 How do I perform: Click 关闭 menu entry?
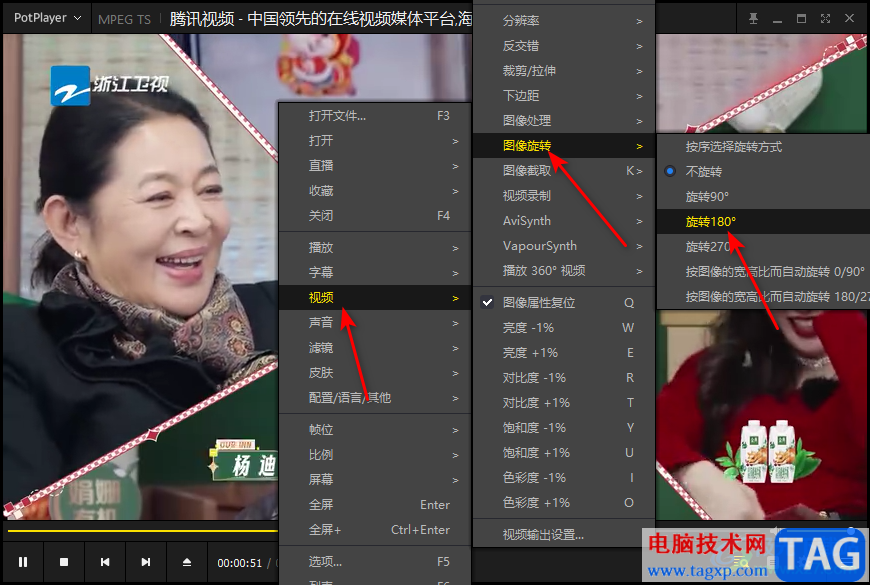point(375,215)
